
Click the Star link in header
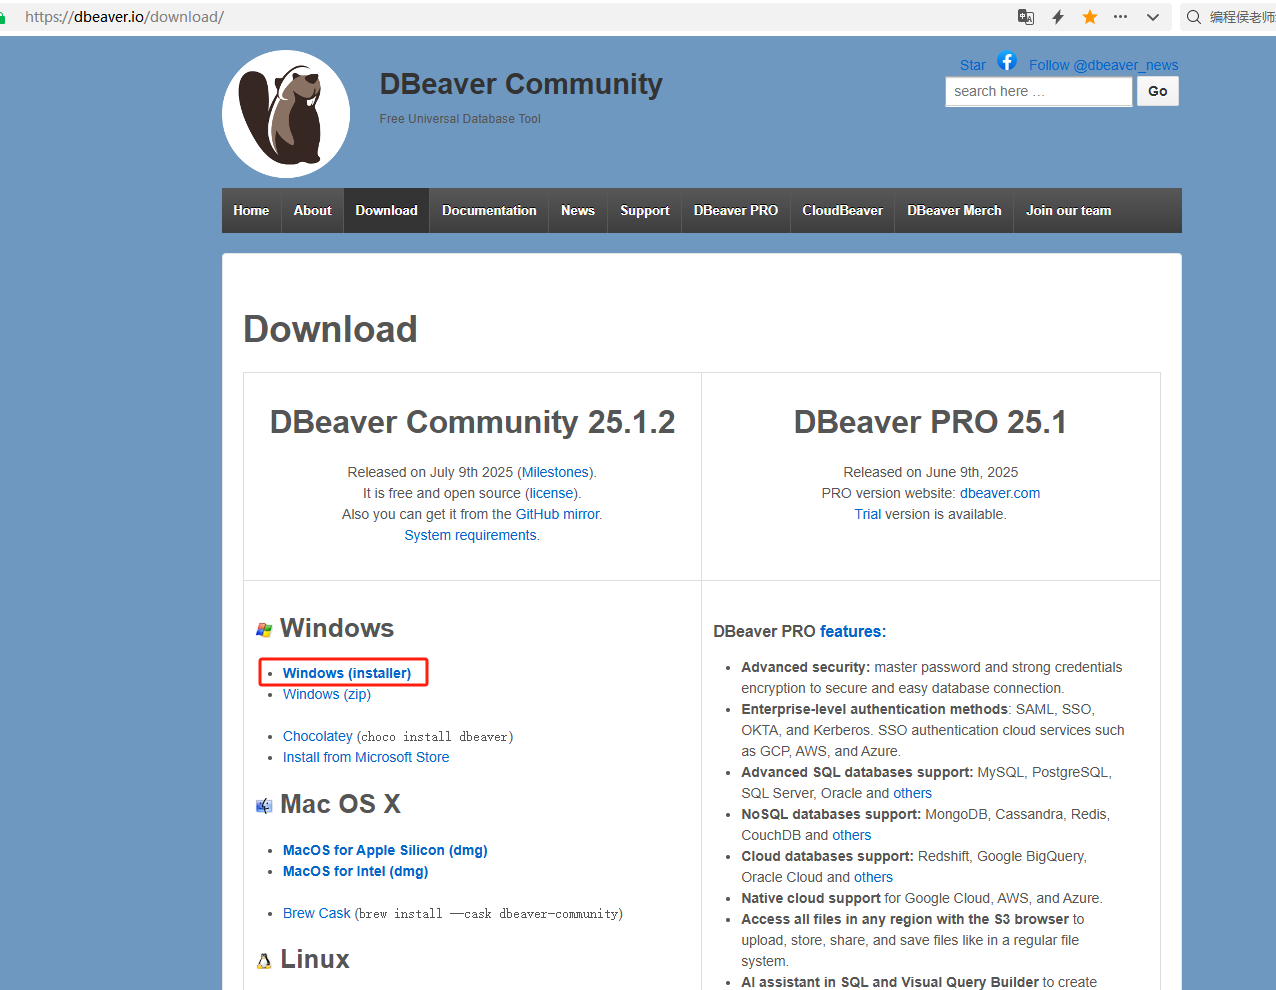(973, 65)
